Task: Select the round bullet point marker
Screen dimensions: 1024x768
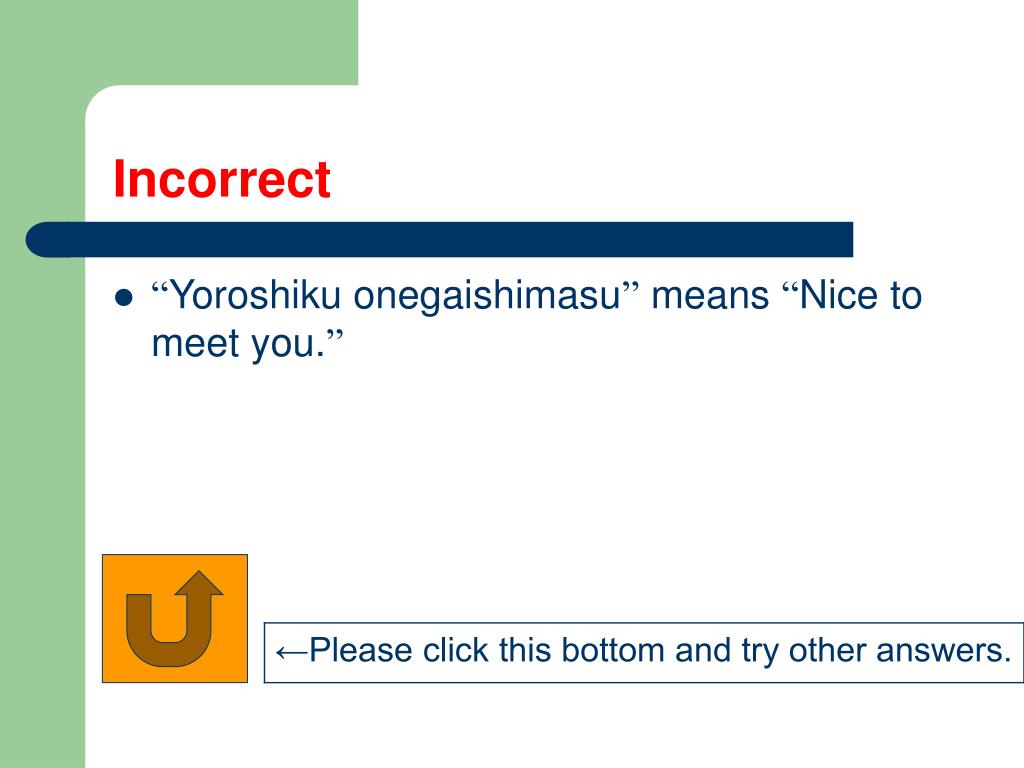Action: 123,298
